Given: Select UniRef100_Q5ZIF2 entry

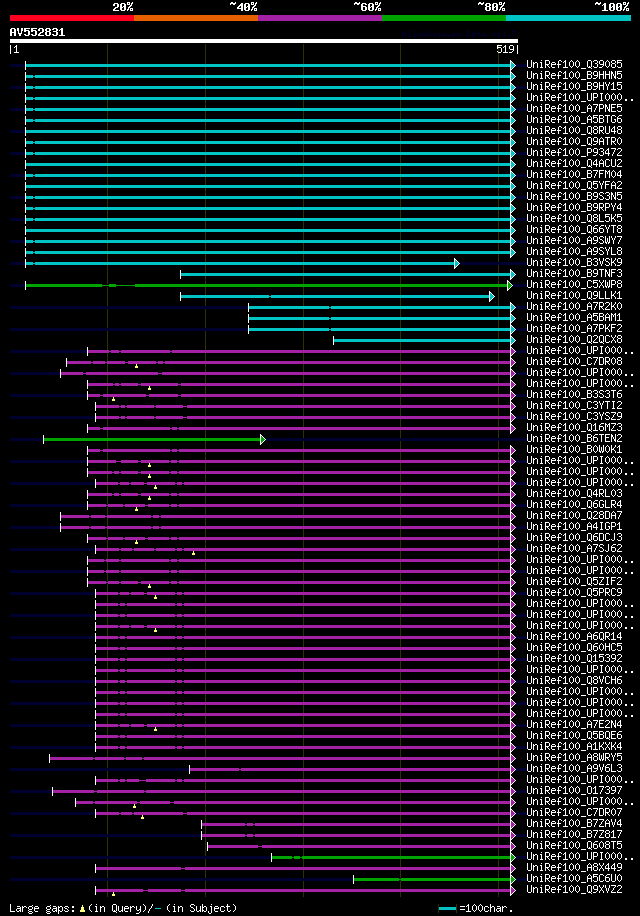Looking at the screenshot, I should click(x=574, y=582).
